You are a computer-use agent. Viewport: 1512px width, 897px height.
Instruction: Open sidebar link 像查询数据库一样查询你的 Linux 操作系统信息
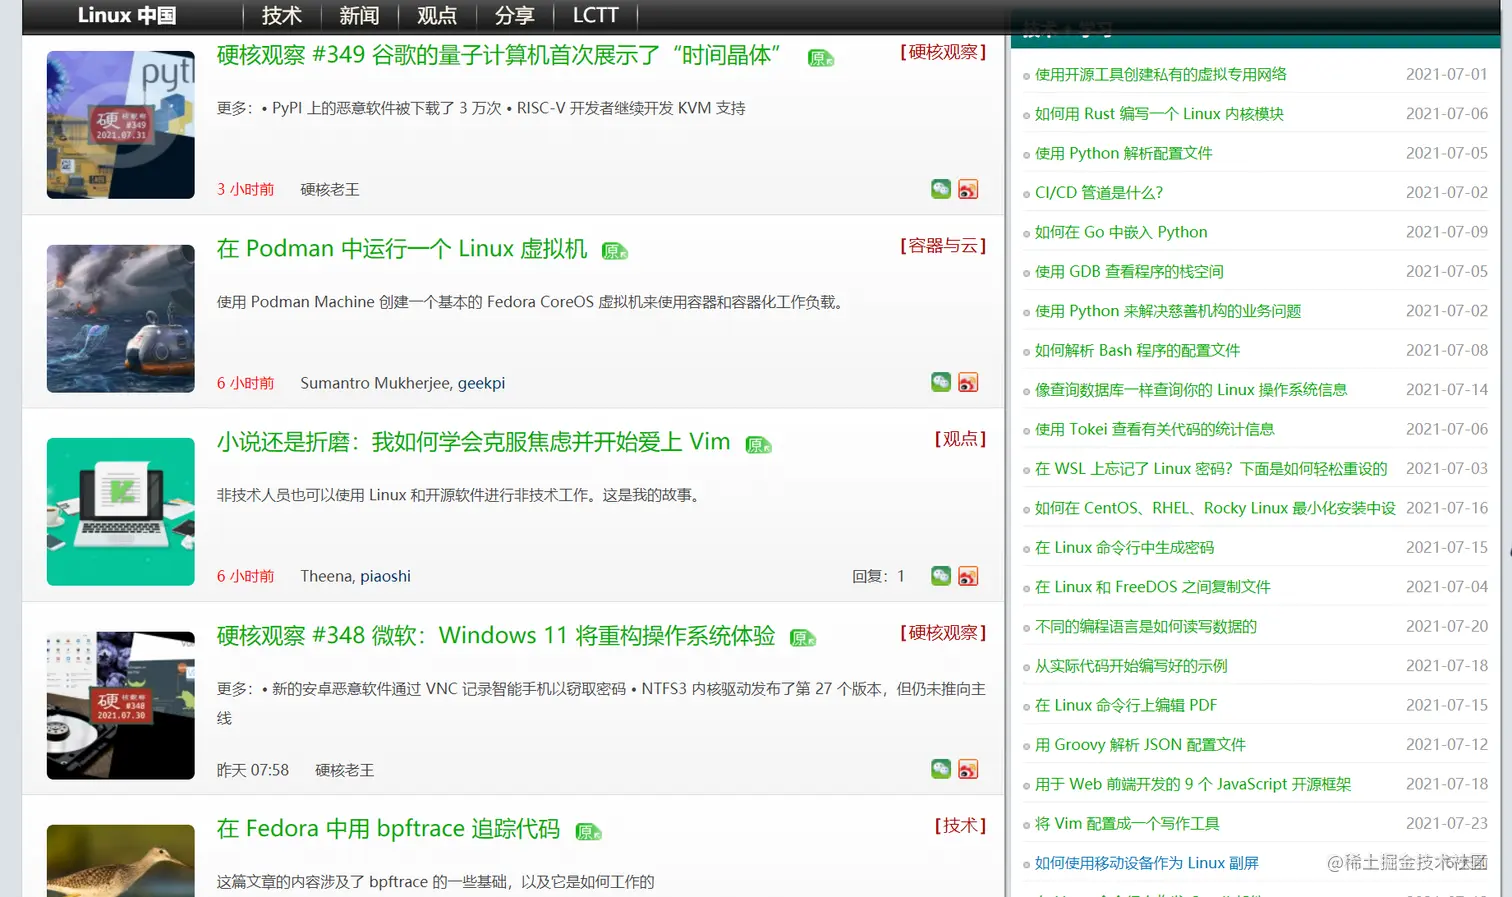tap(1191, 390)
